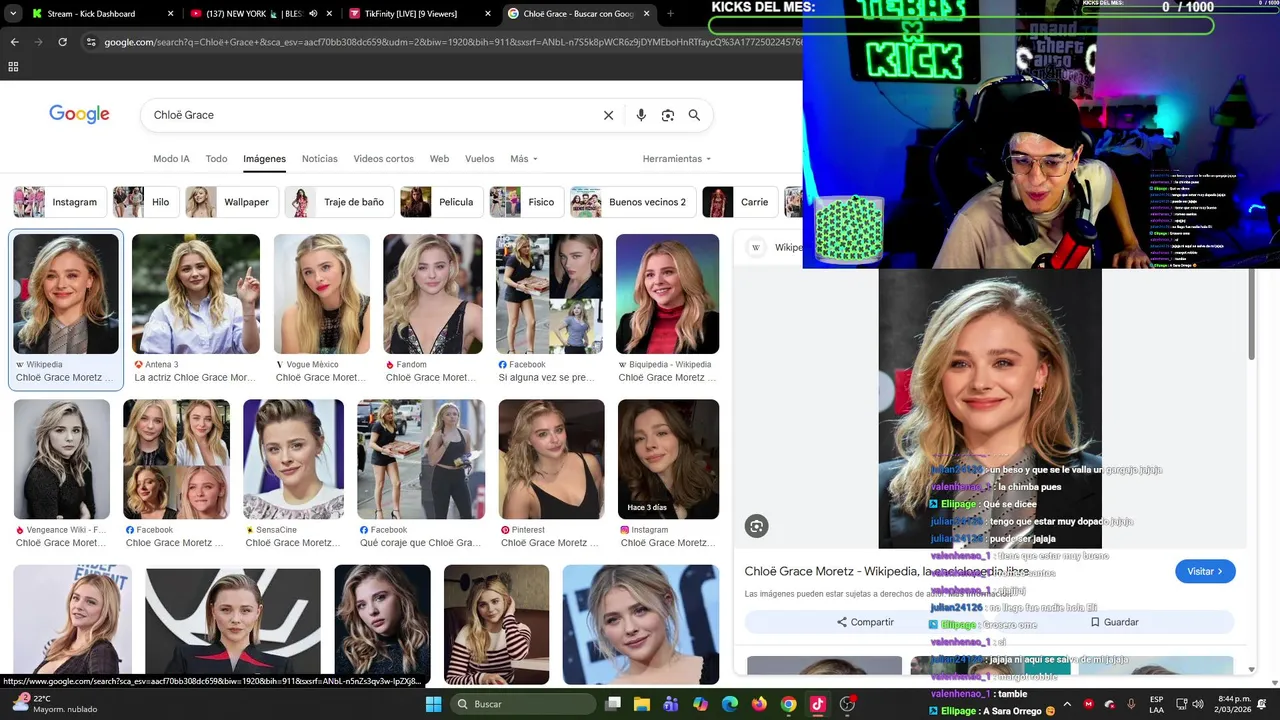Switch to the (137) NEW YORK tab
The width and height of the screenshot is (1280, 720).
tap(262, 14)
